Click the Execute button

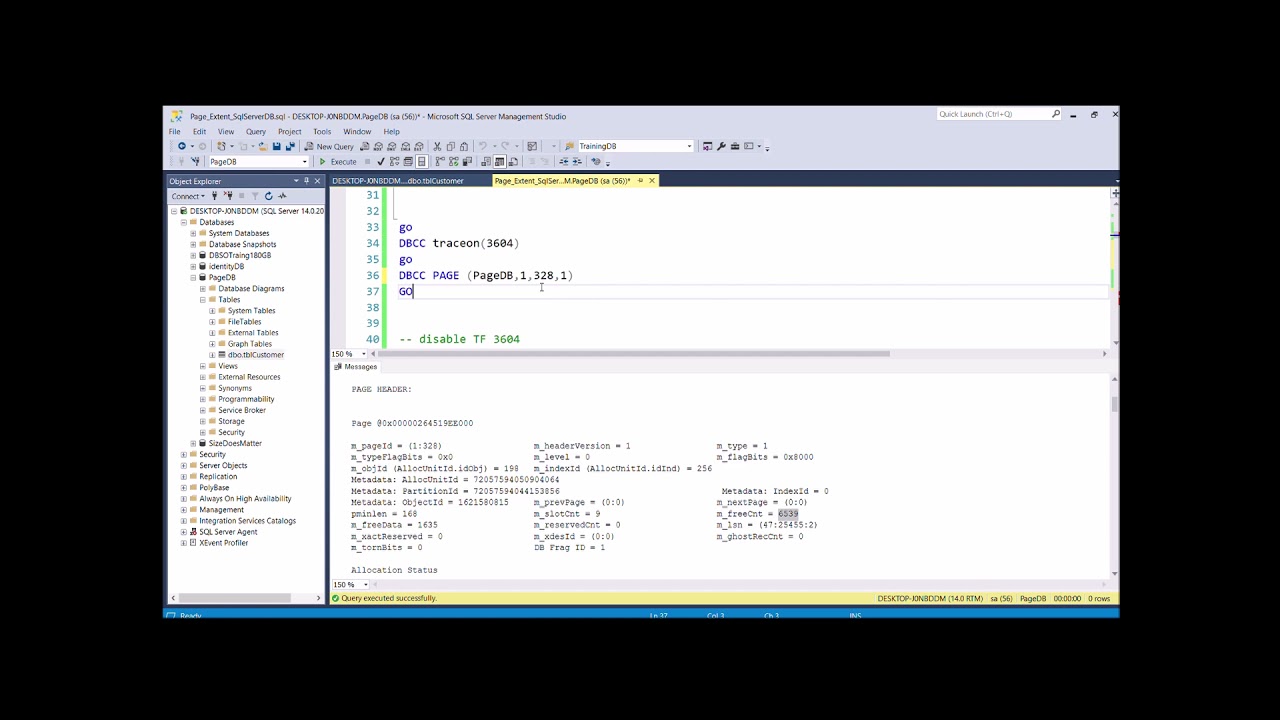(x=338, y=161)
